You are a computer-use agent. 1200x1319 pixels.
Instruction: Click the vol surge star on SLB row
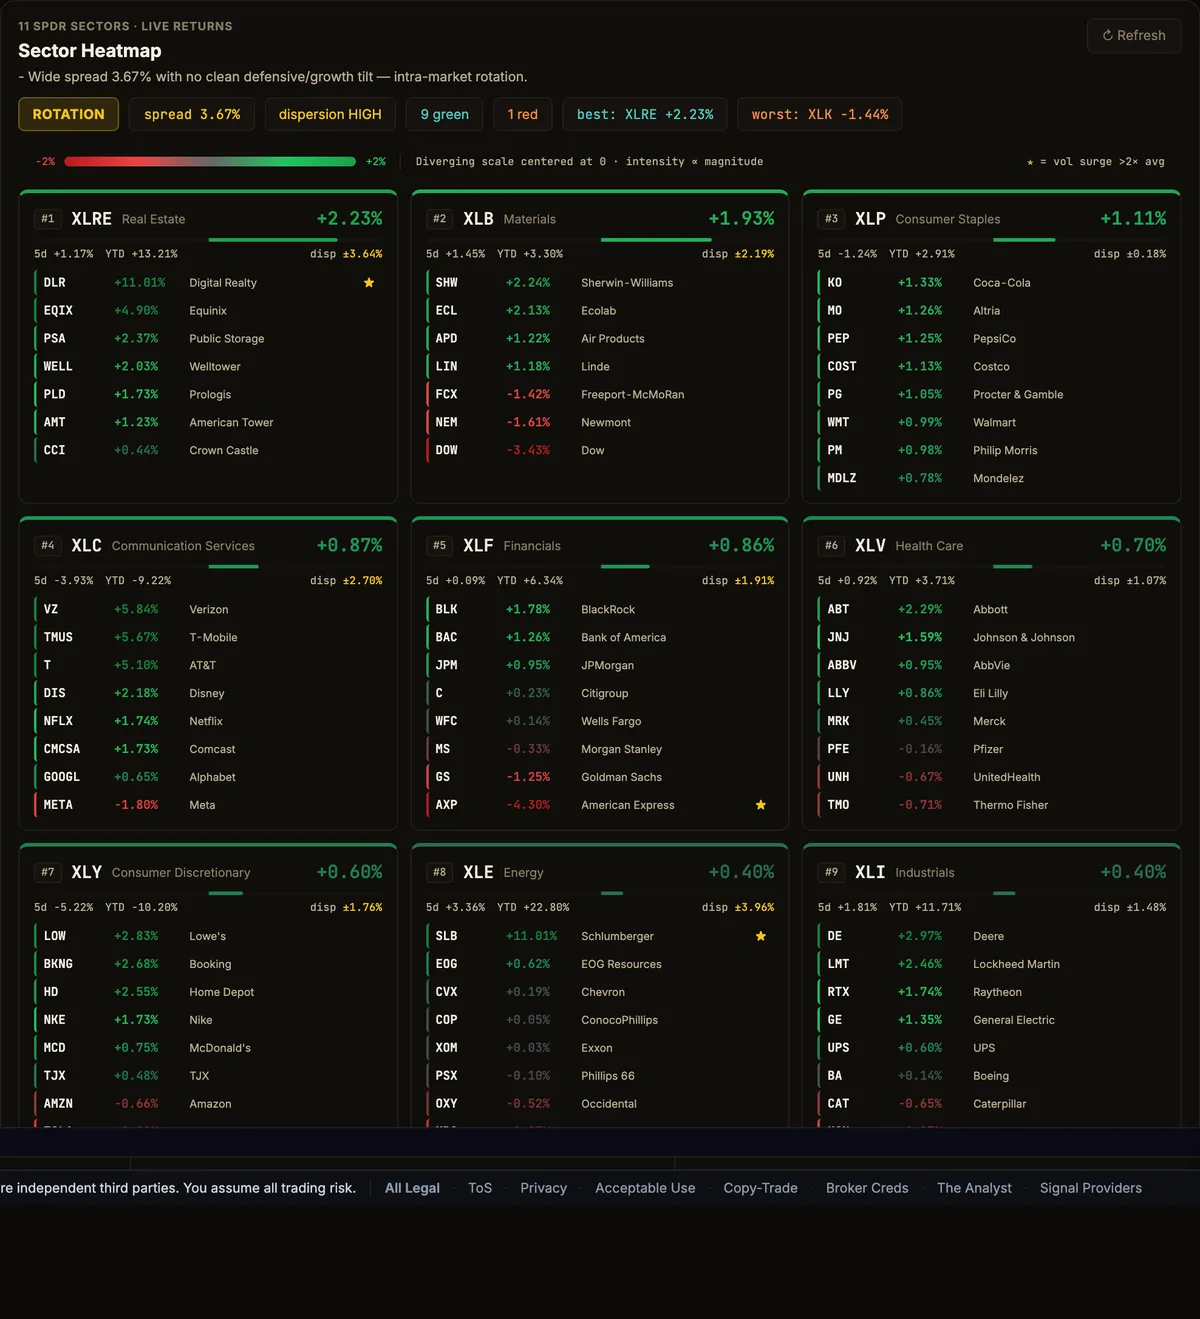click(x=761, y=936)
